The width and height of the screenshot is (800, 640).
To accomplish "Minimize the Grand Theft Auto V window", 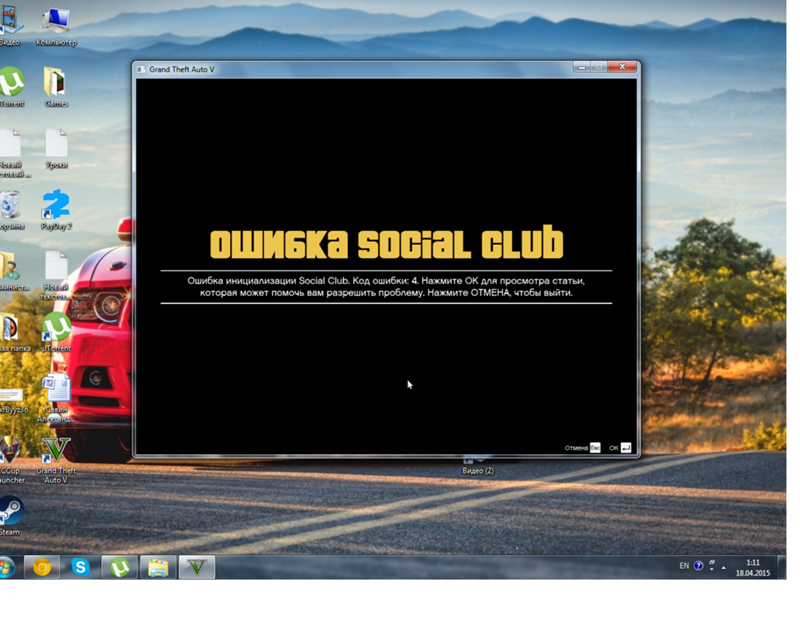I will point(581,67).
